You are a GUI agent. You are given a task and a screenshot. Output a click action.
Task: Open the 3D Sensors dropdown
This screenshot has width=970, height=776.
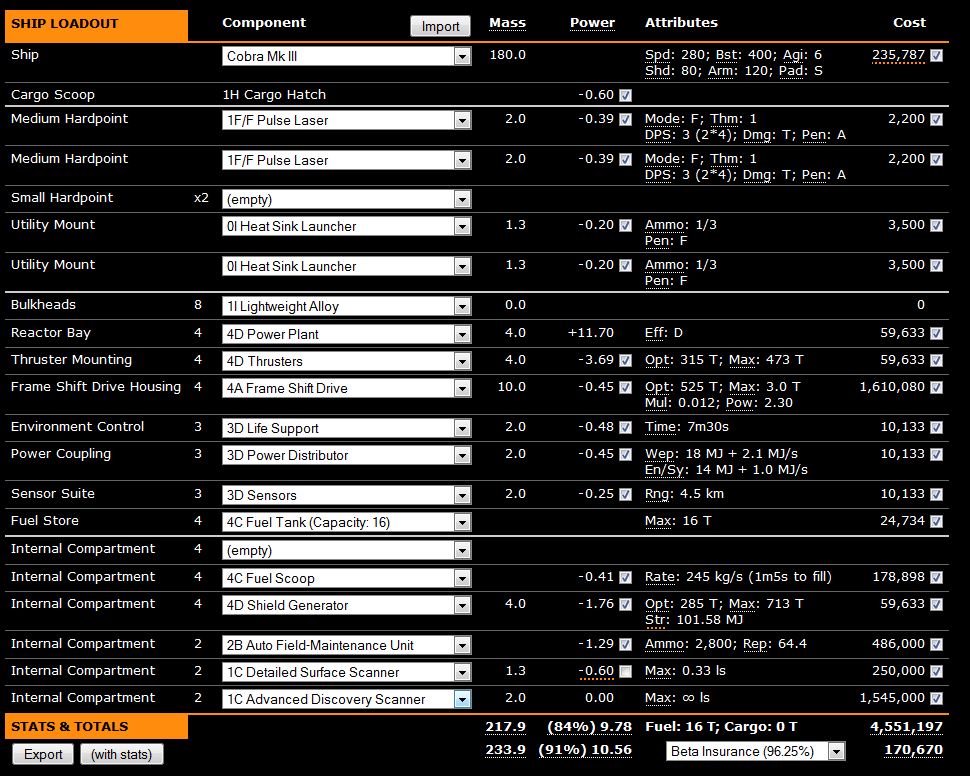[x=346, y=495]
